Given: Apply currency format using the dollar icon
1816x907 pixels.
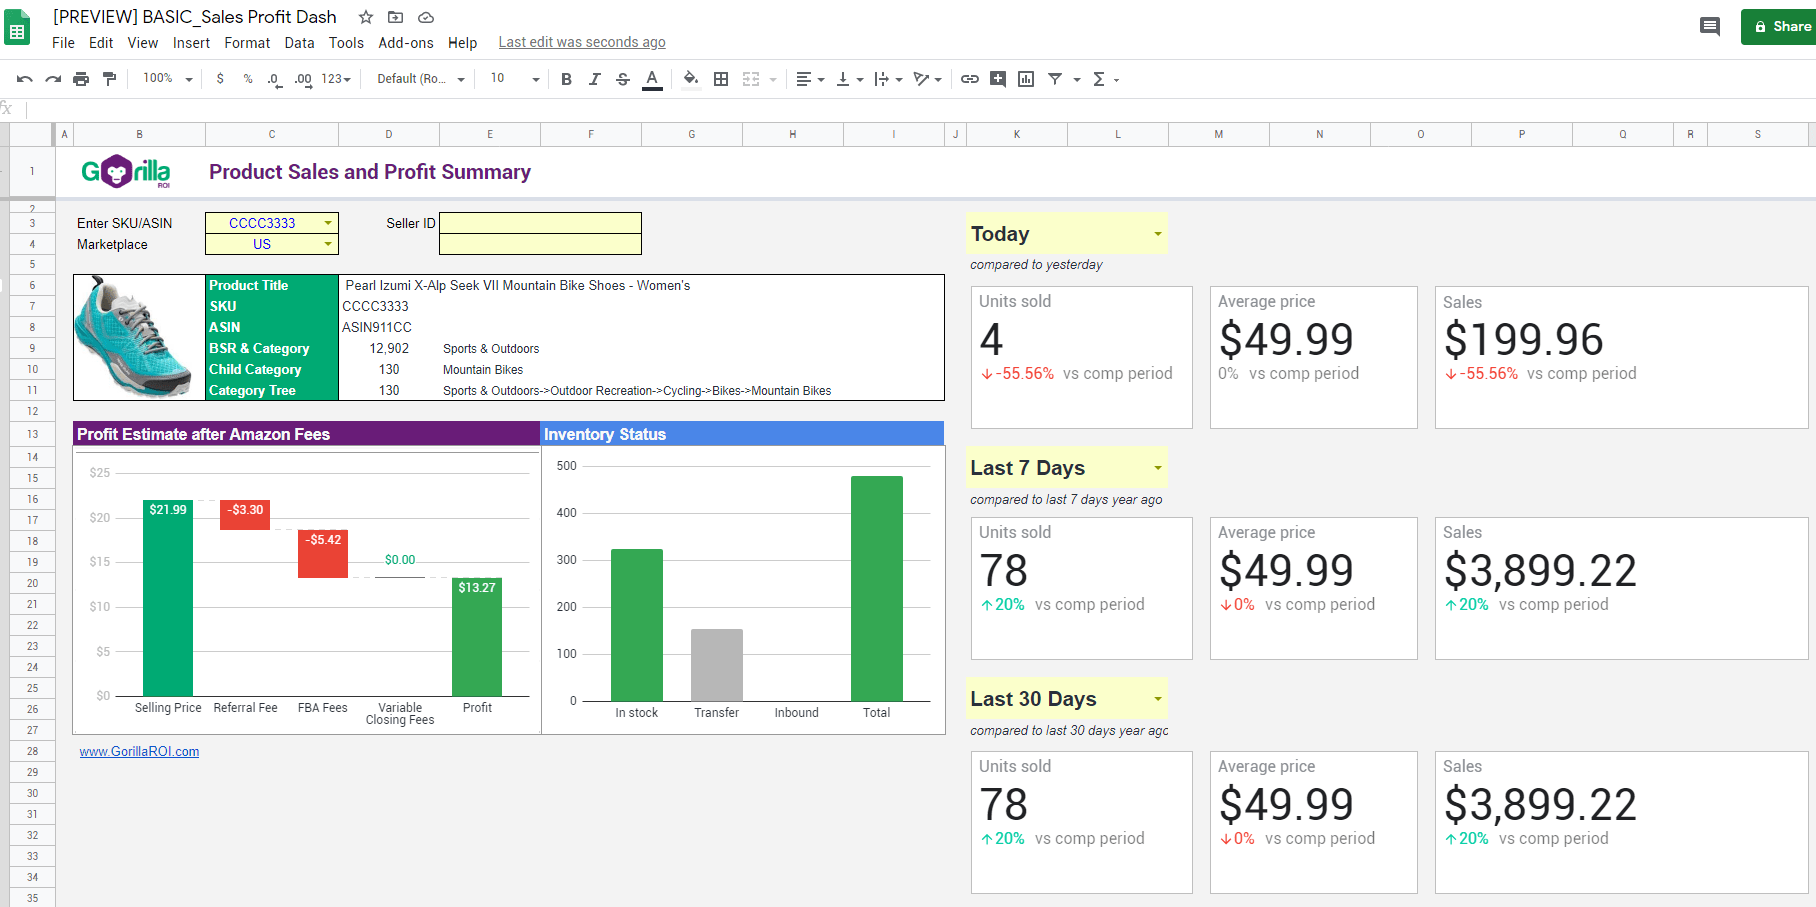Looking at the screenshot, I should pyautogui.click(x=220, y=79).
